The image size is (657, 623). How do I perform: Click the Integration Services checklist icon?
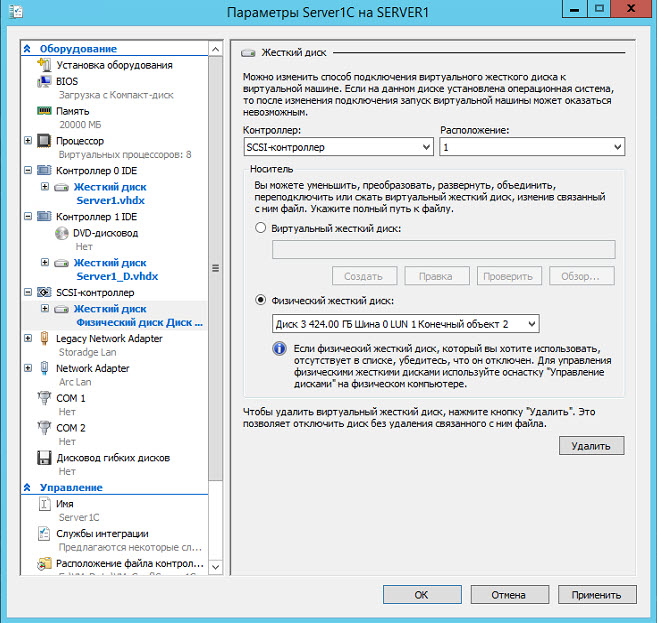44,533
